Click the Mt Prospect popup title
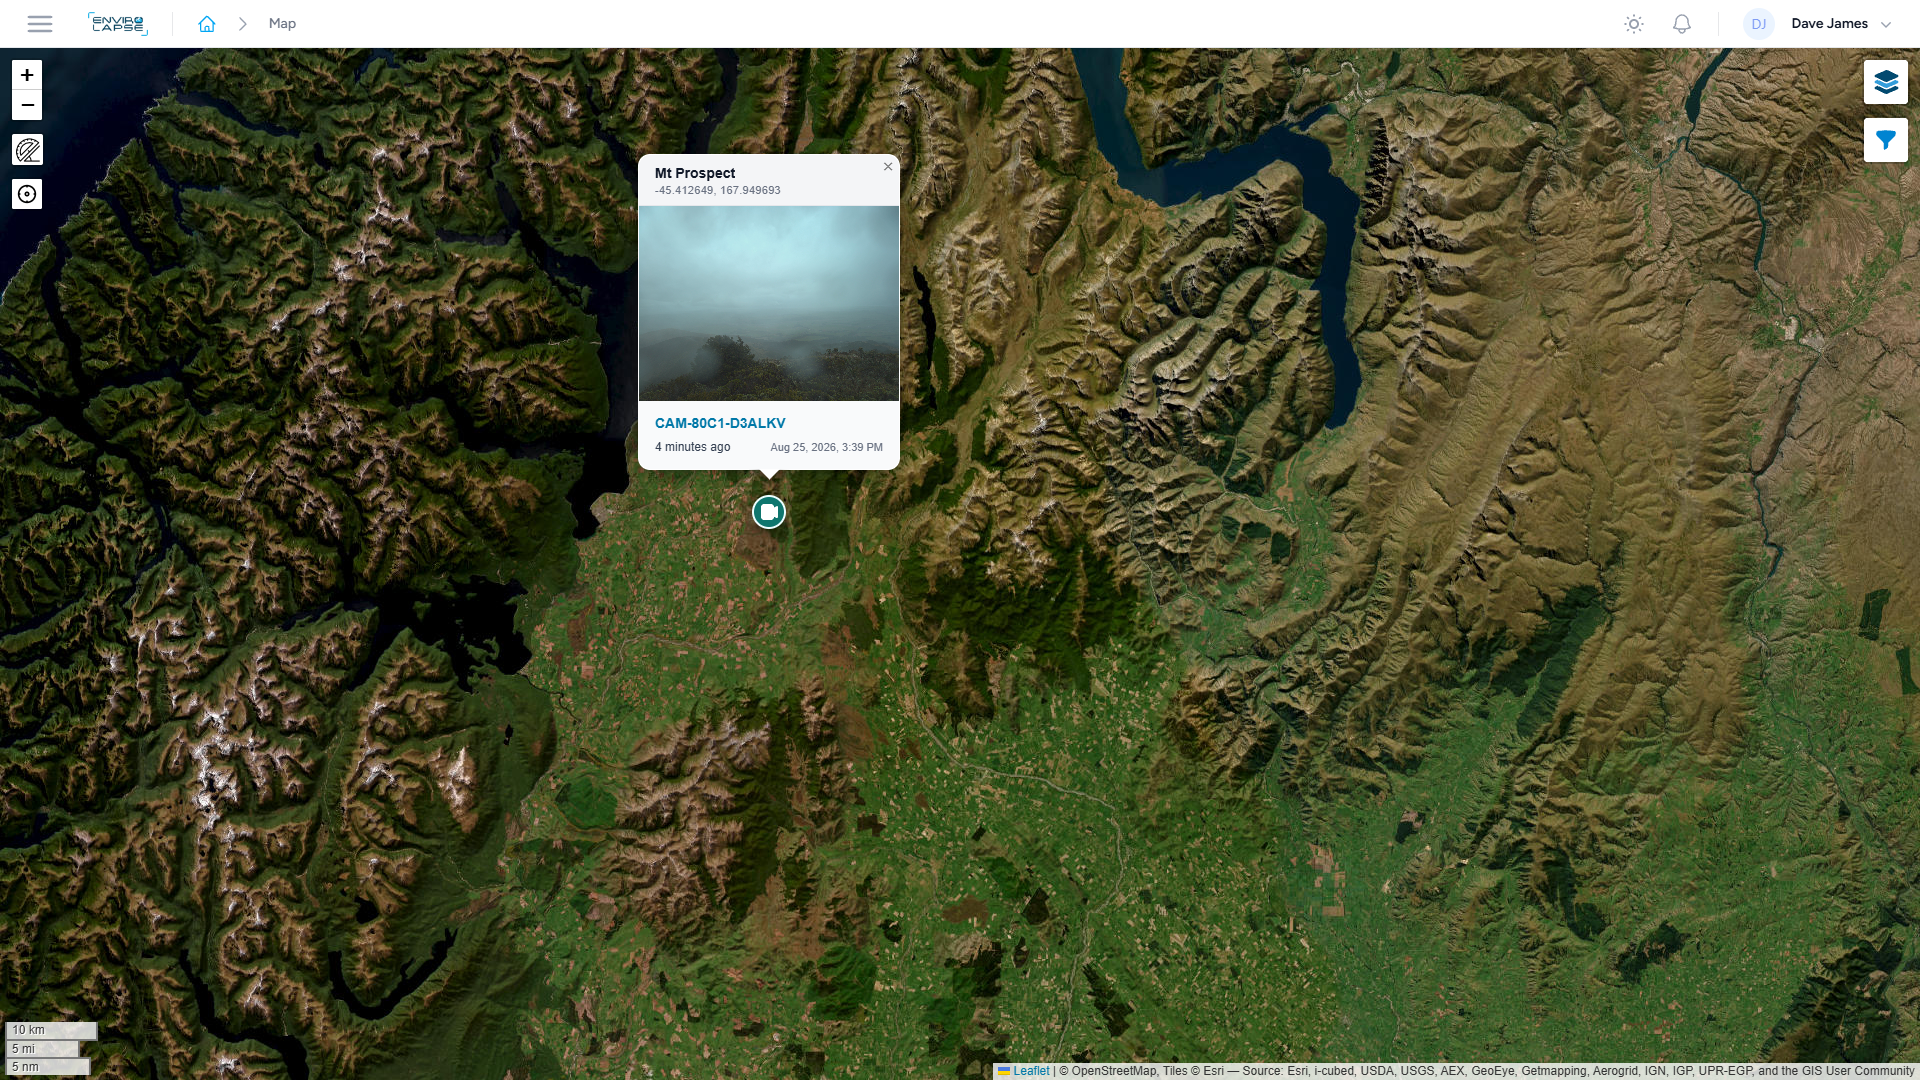Screen dimensions: 1920x1080 695,173
